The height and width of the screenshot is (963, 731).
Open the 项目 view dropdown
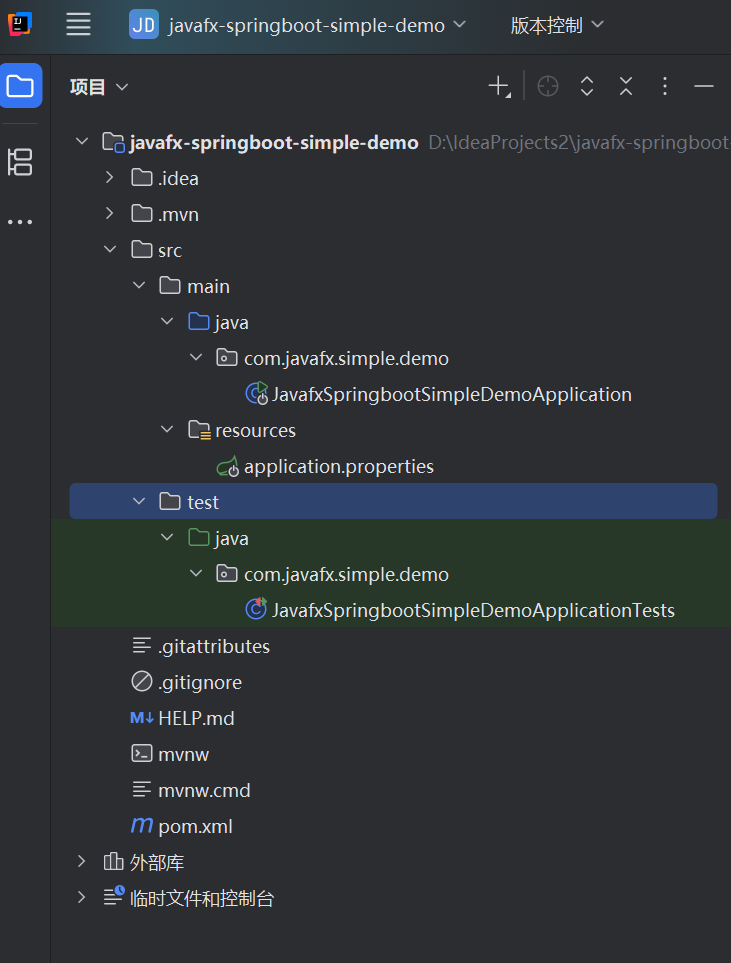point(98,86)
